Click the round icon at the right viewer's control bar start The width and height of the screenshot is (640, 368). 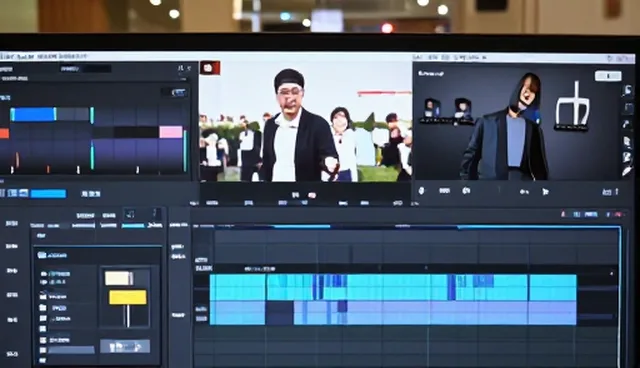[x=422, y=191]
